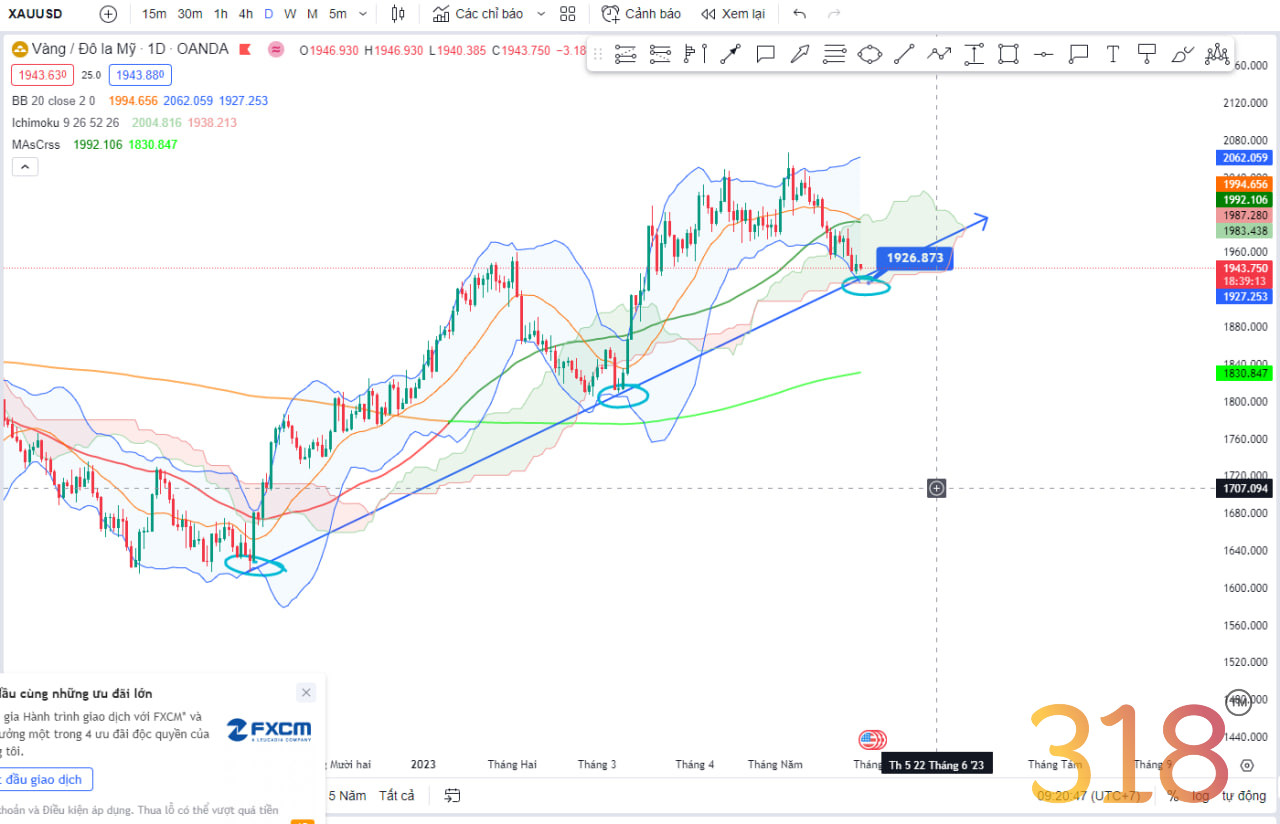Image resolution: width=1280 pixels, height=824 pixels.
Task: Open the go to date calendar icon
Action: (453, 796)
